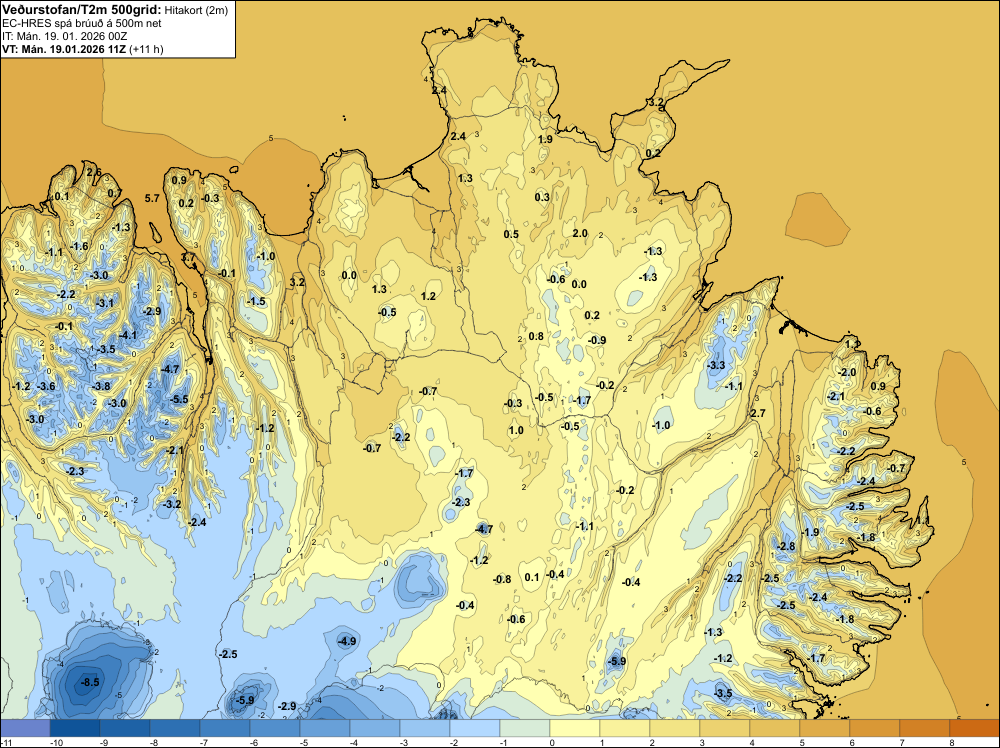Select the -0.9 temperature label
1000x748 pixels.
pyautogui.click(x=597, y=340)
